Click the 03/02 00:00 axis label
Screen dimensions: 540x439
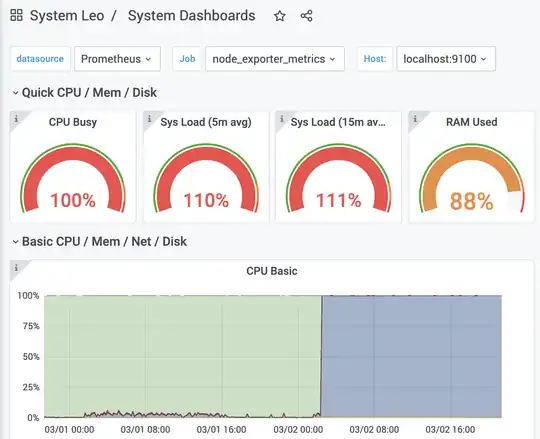pyautogui.click(x=298, y=430)
